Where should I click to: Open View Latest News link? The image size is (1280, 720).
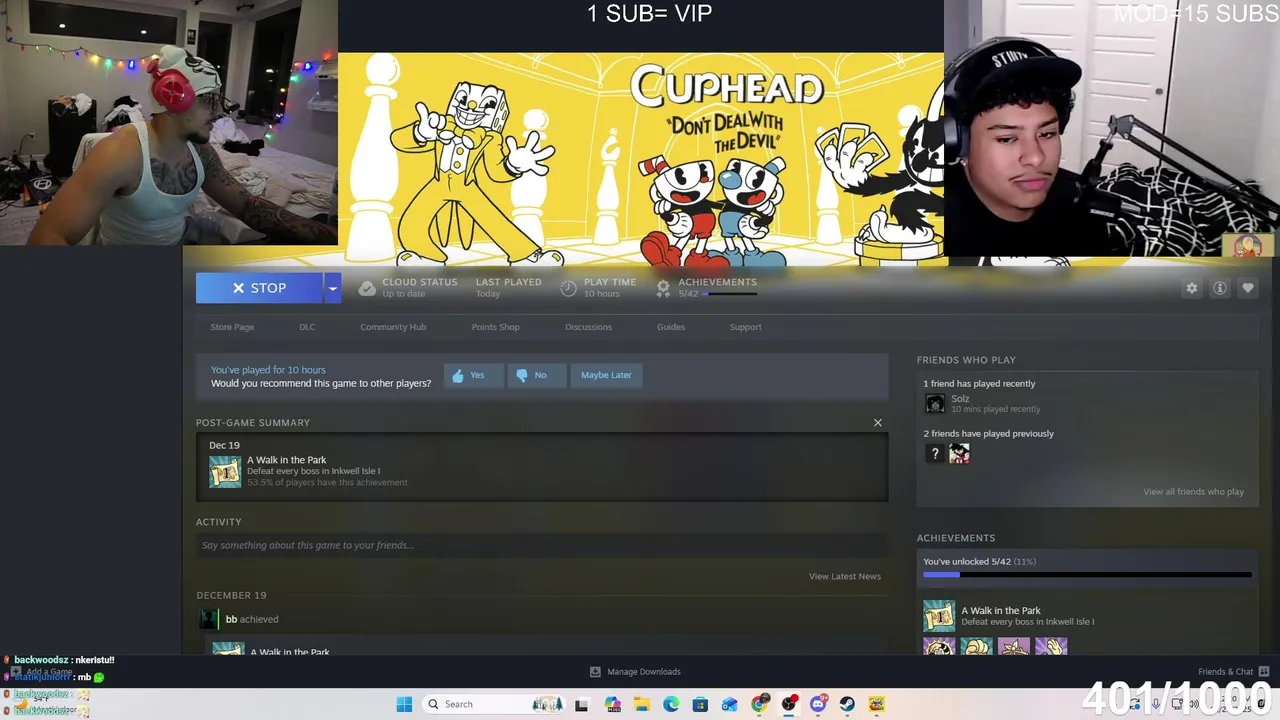click(845, 576)
